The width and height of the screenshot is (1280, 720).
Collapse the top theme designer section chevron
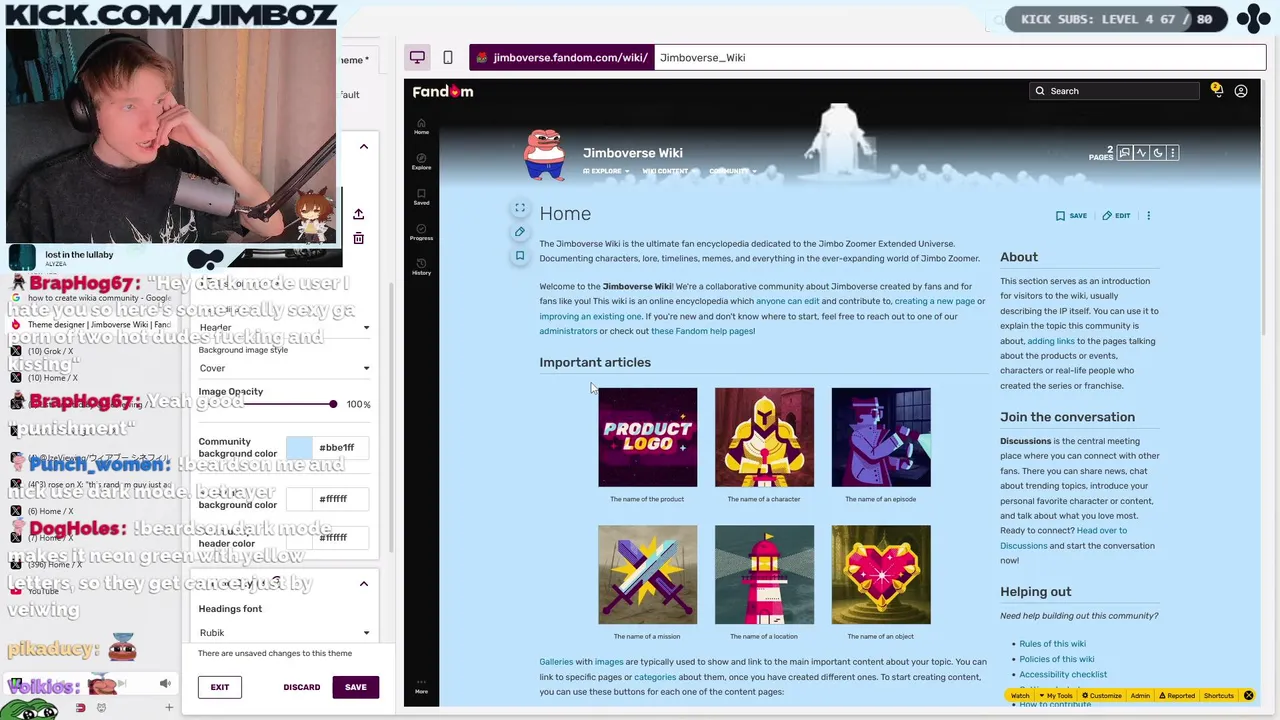[364, 146]
